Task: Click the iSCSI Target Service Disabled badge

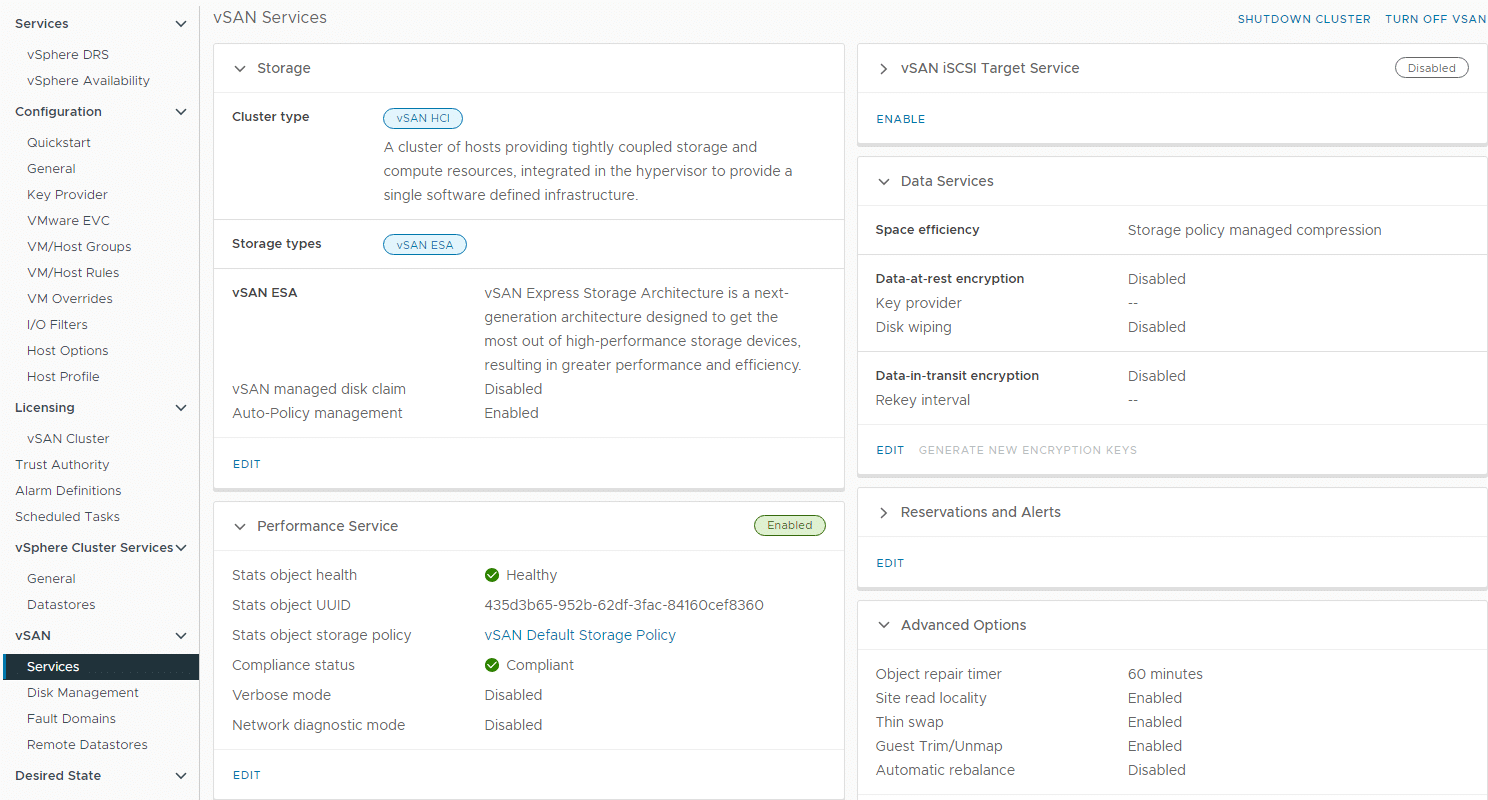Action: click(1432, 68)
